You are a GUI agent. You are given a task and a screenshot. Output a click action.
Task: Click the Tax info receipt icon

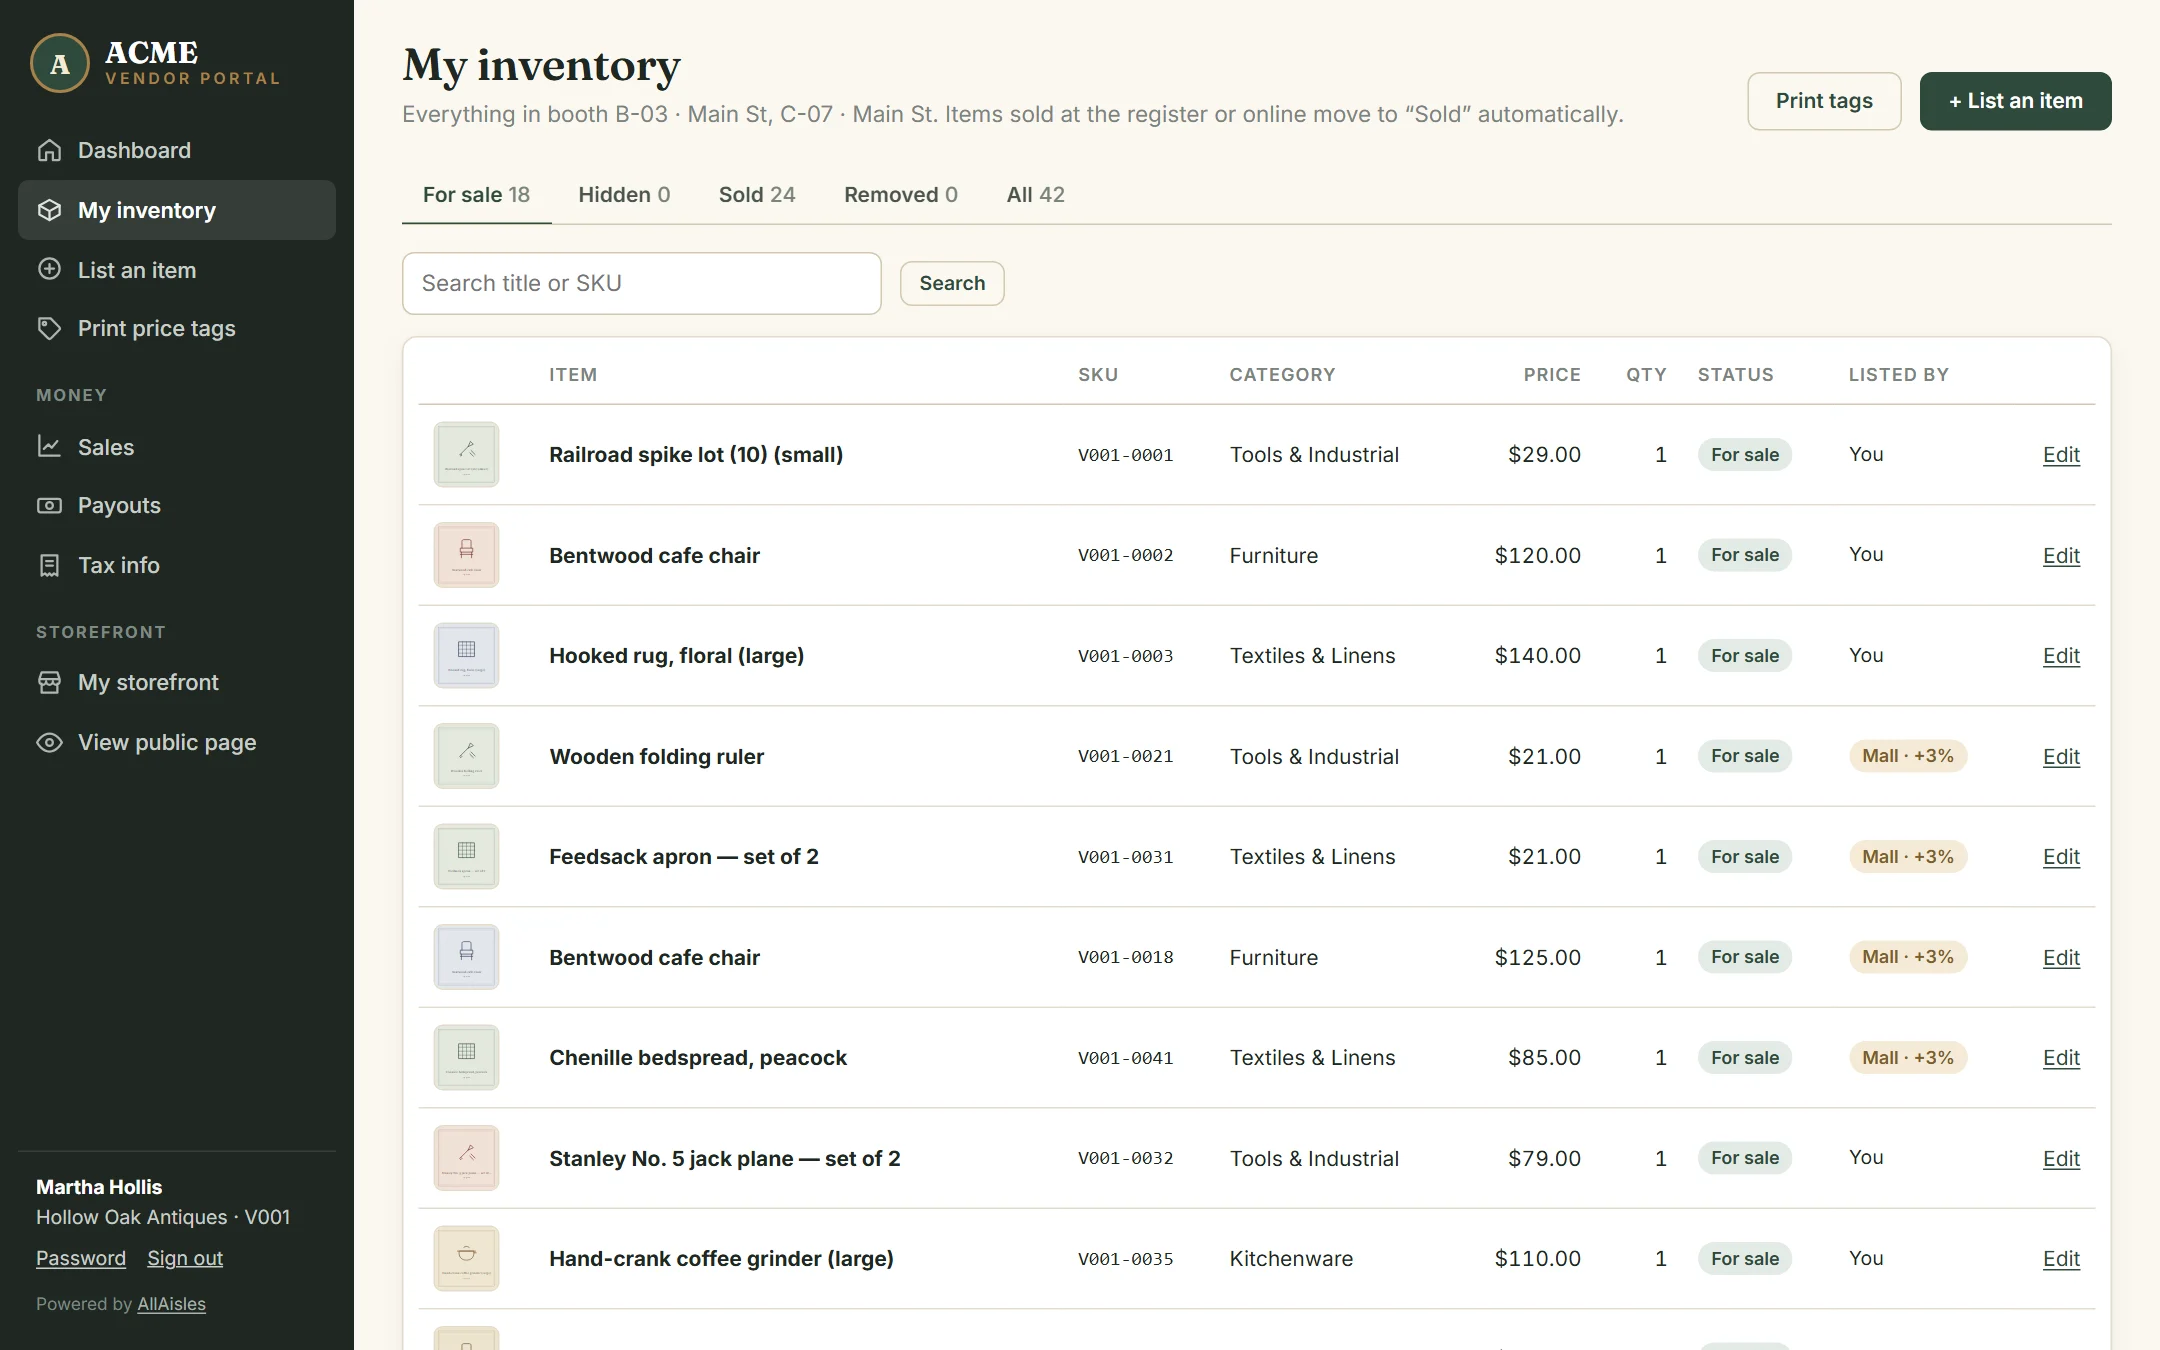pos(49,565)
